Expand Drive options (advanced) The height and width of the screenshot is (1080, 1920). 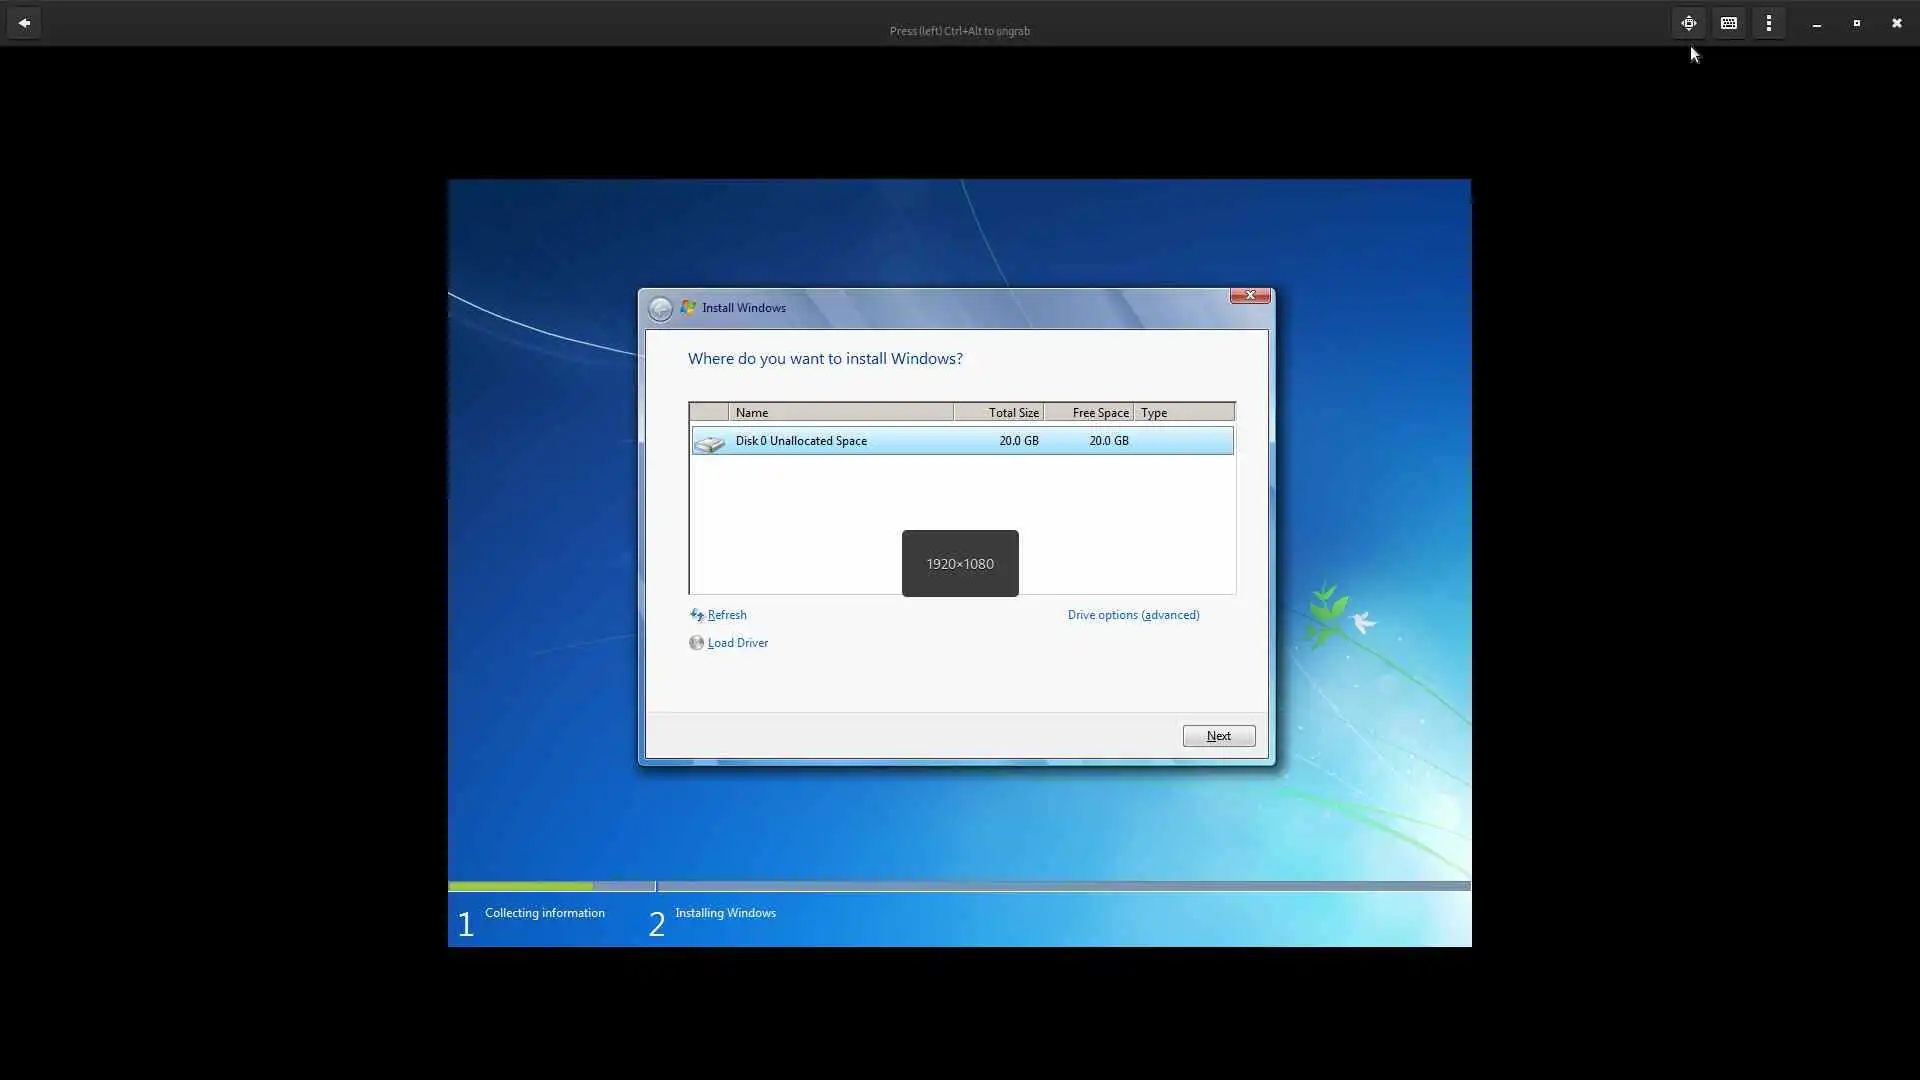tap(1133, 615)
